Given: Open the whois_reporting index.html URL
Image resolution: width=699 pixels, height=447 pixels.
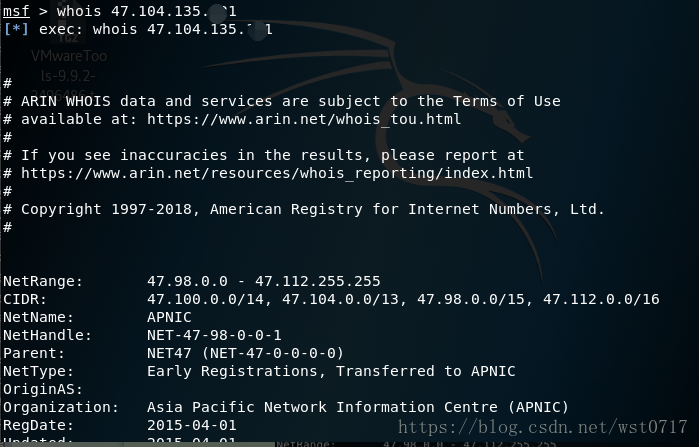Looking at the screenshot, I should coord(277,173).
